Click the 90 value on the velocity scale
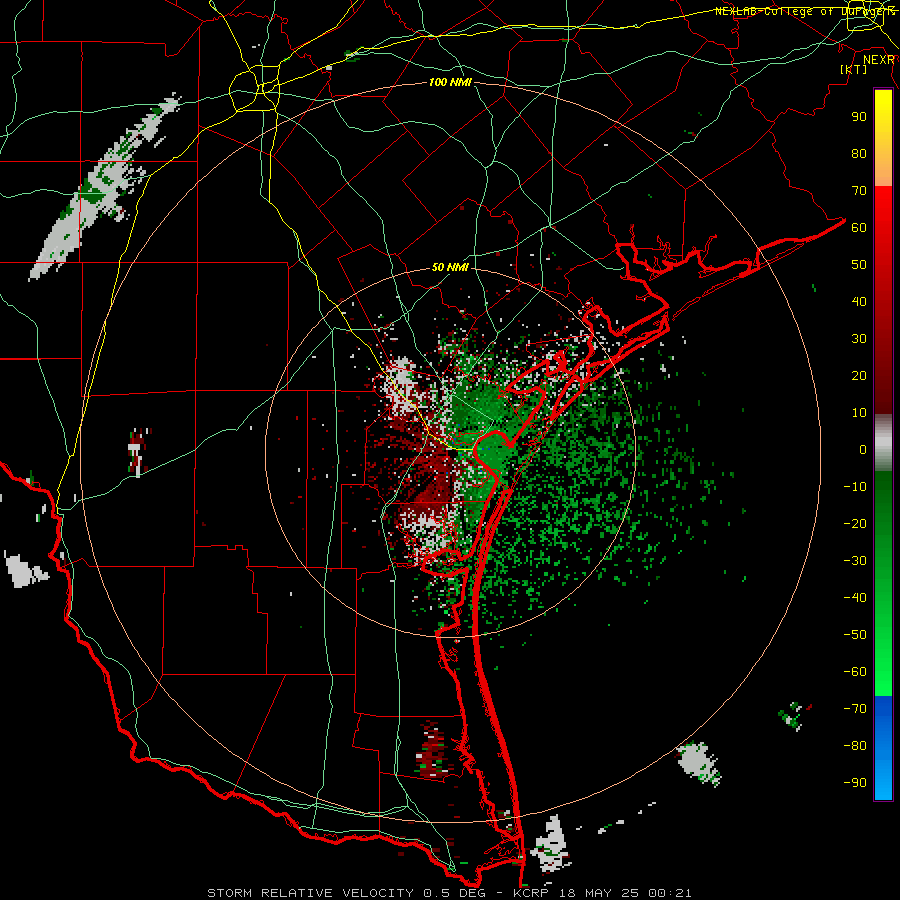The width and height of the screenshot is (900, 900). (859, 117)
